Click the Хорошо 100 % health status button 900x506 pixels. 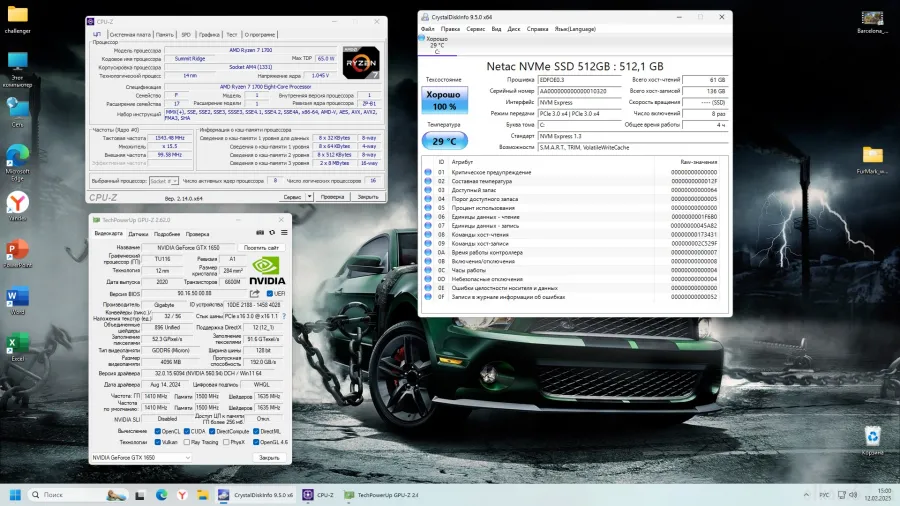pyautogui.click(x=444, y=100)
